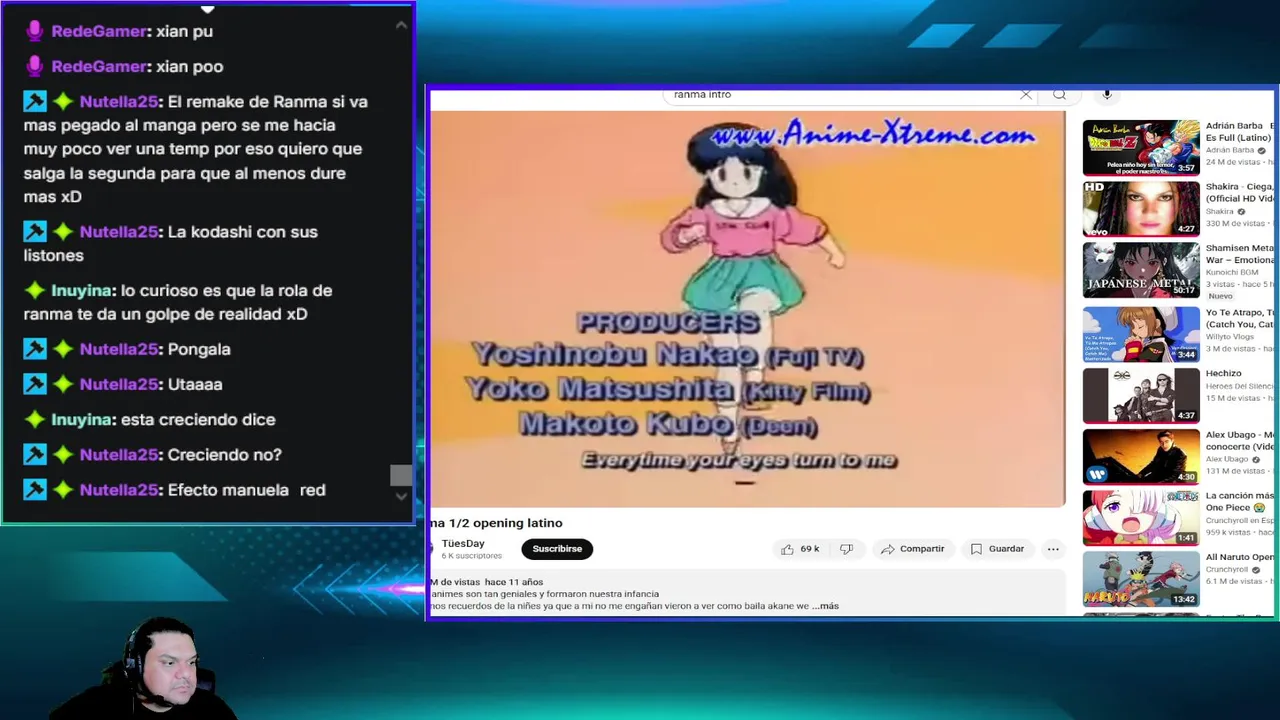Click the chat scrollbar thumb
This screenshot has height=720, width=1280.
(x=401, y=475)
